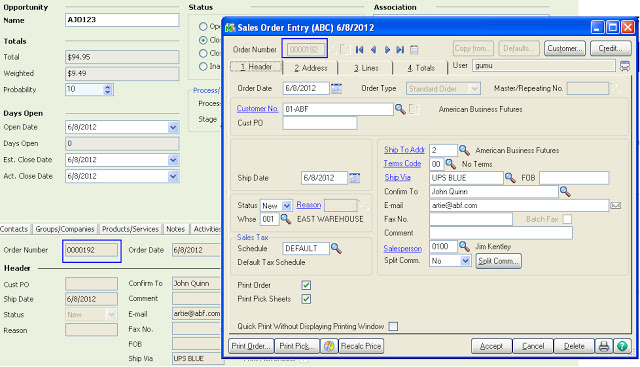Image resolution: width=640 pixels, height=367 pixels.
Task: Open Contacts tab in Opportunity window
Action: 14,229
